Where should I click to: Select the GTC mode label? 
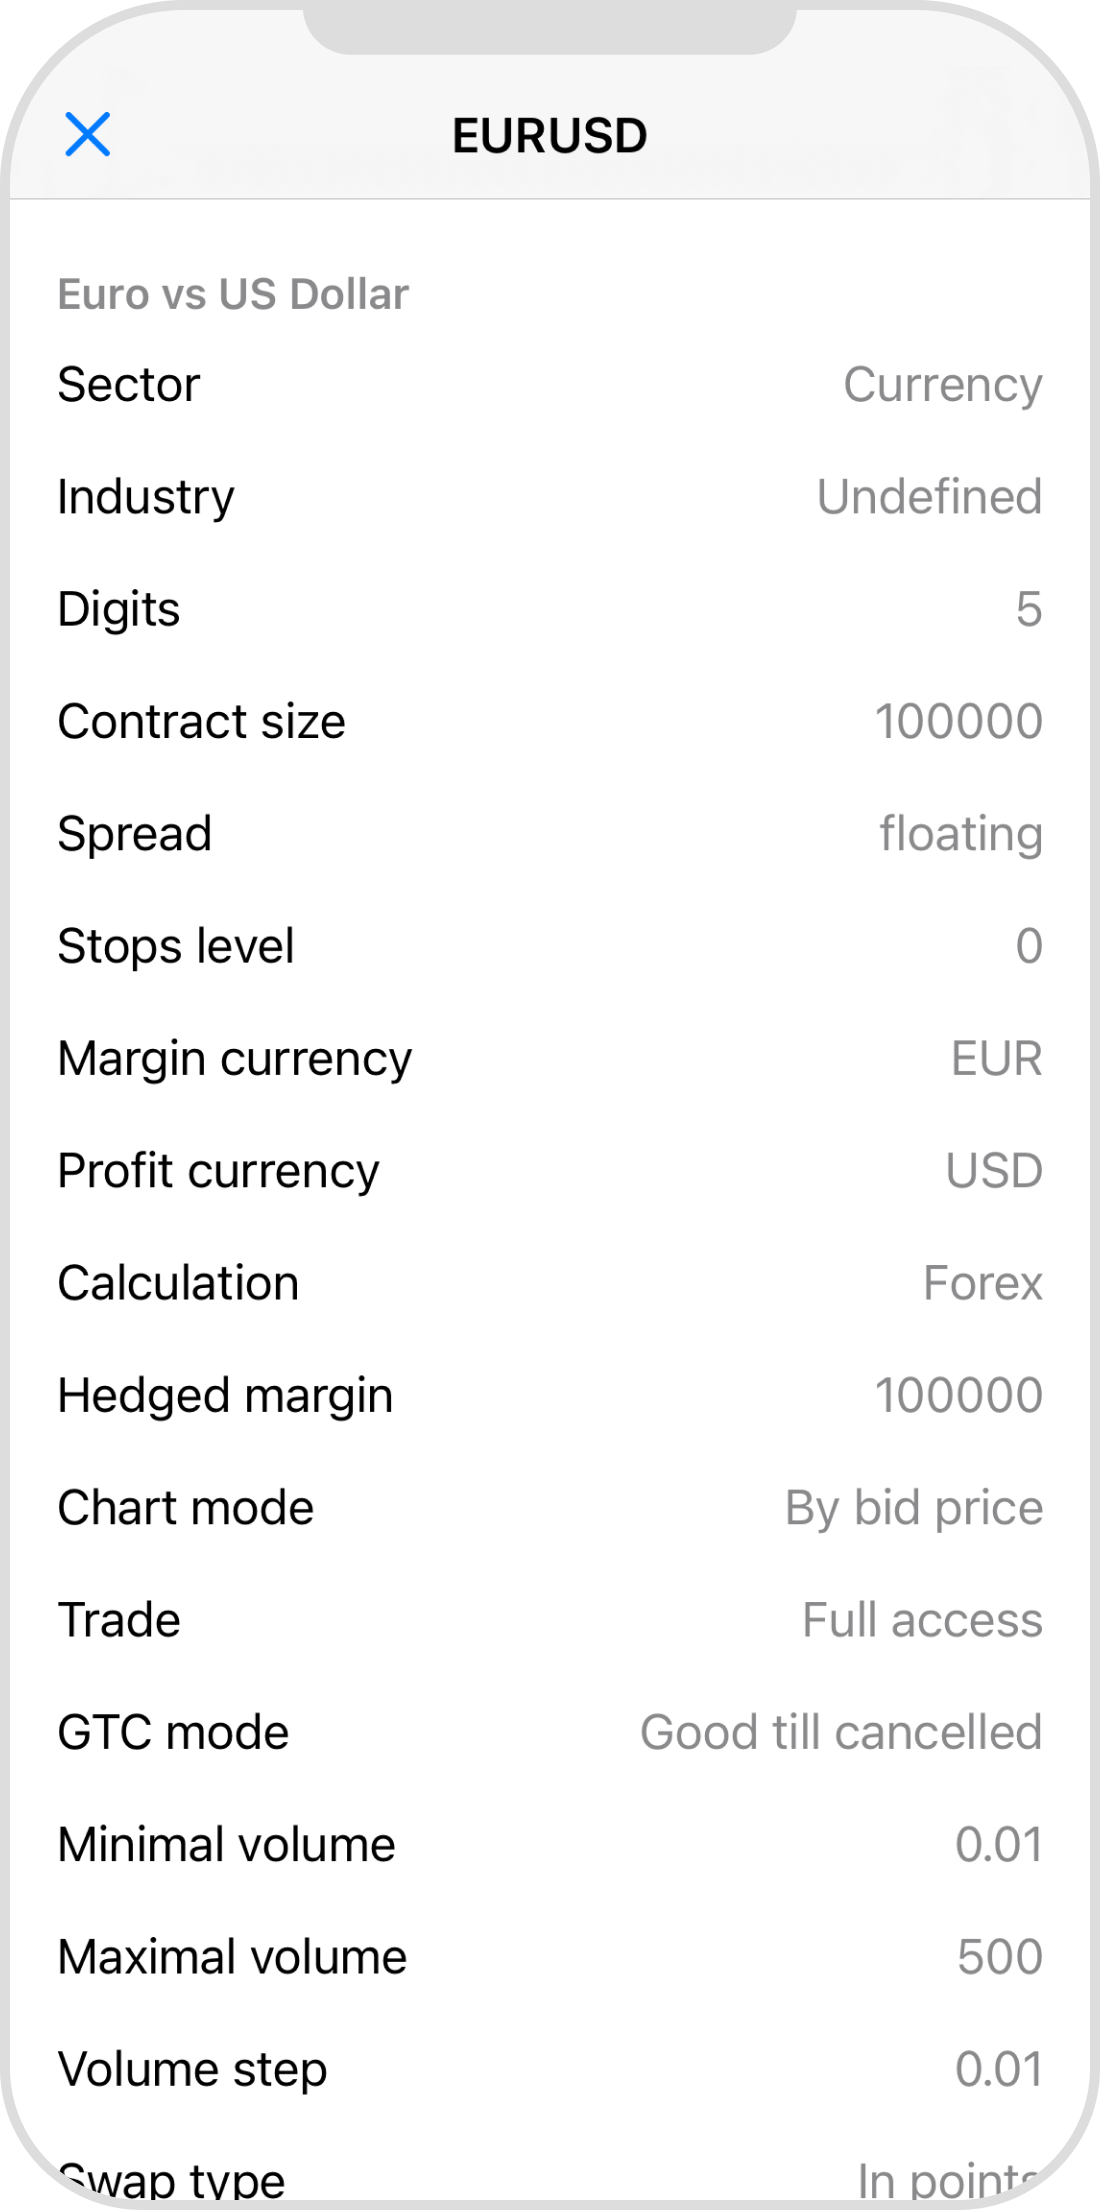pyautogui.click(x=173, y=1733)
